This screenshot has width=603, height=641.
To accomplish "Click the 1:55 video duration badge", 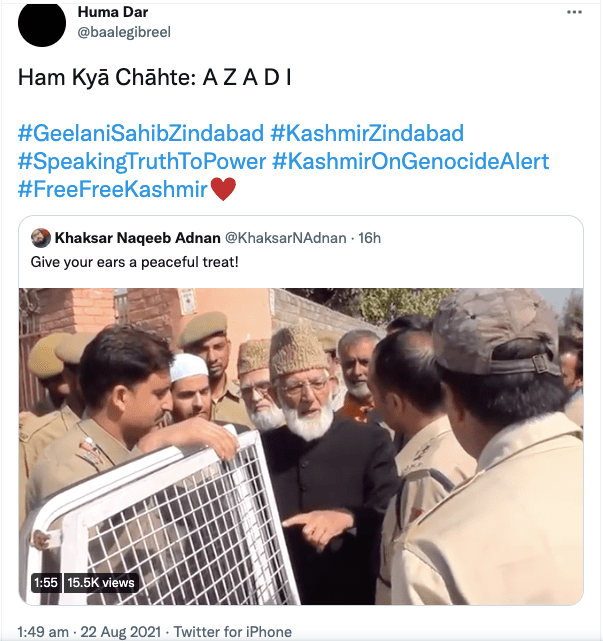I will coord(46,582).
